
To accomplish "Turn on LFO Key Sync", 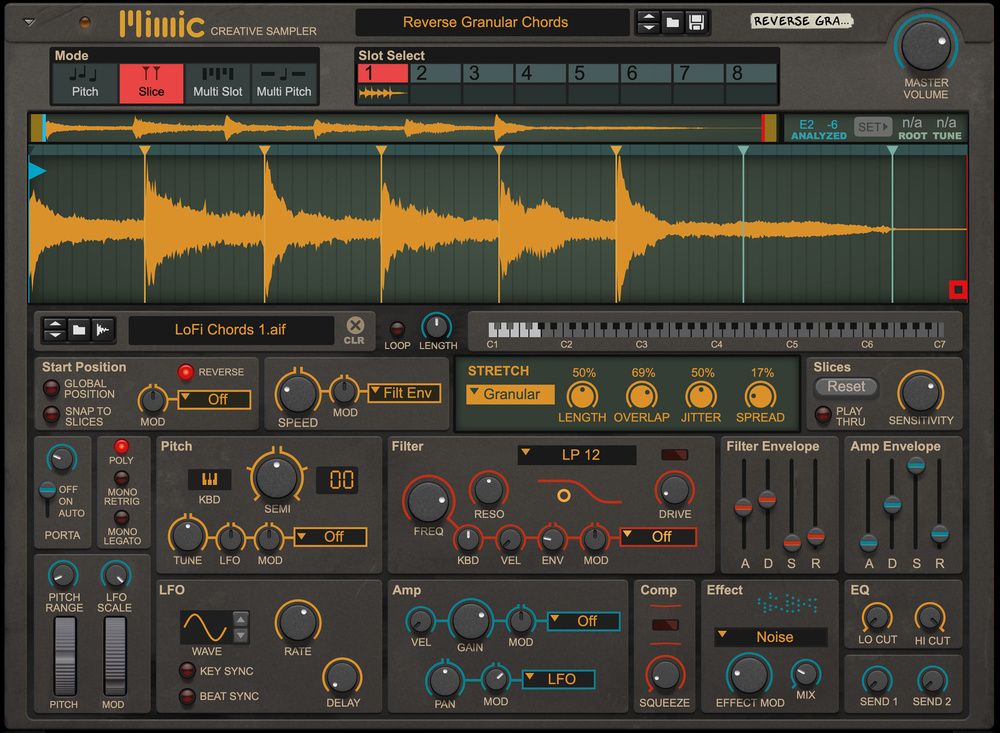I will (186, 671).
